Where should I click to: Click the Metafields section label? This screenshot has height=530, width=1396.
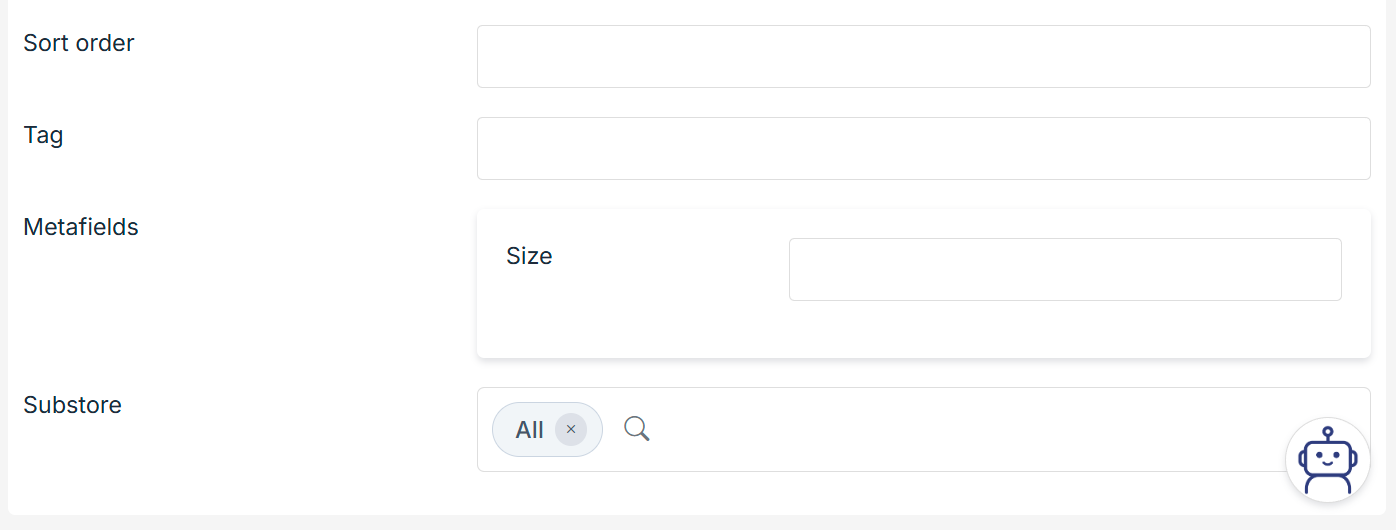click(81, 227)
